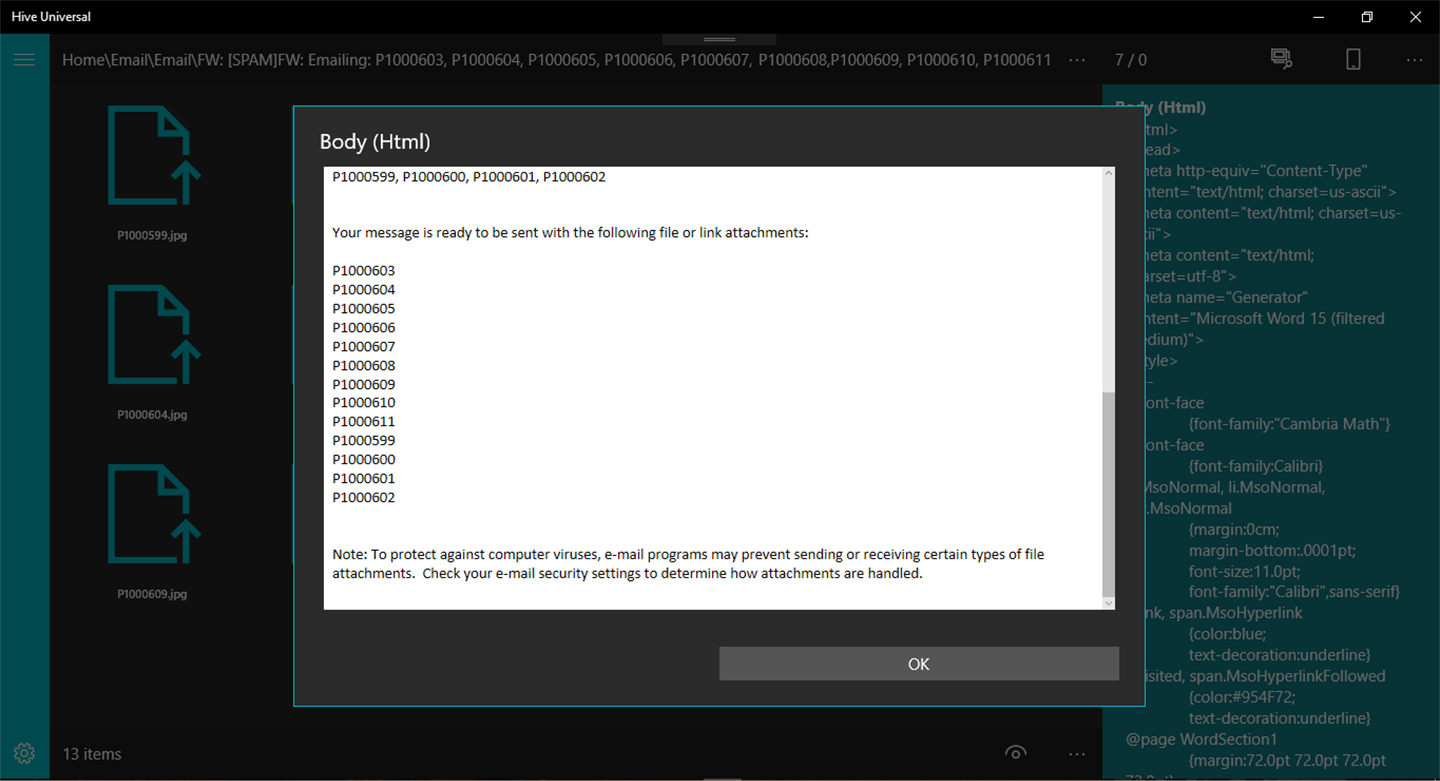Click the 7 / 0 counter
This screenshot has width=1440, height=781.
pos(1131,60)
